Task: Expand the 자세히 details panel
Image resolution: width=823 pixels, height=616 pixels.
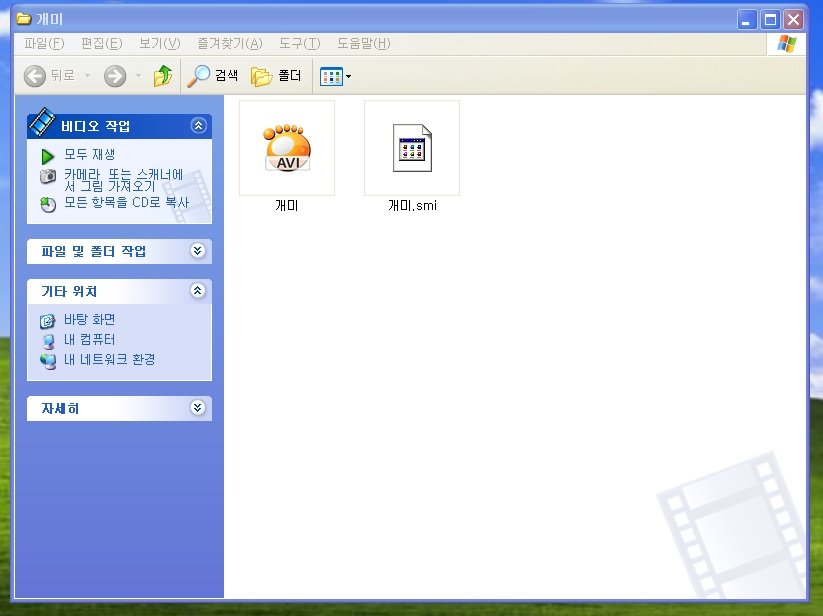Action: tap(197, 408)
